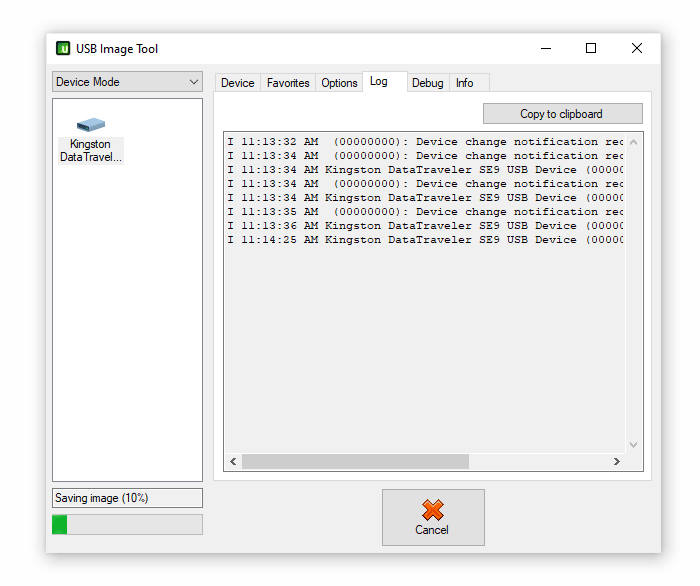Click the Kingston DataTravel... device label

point(91,150)
